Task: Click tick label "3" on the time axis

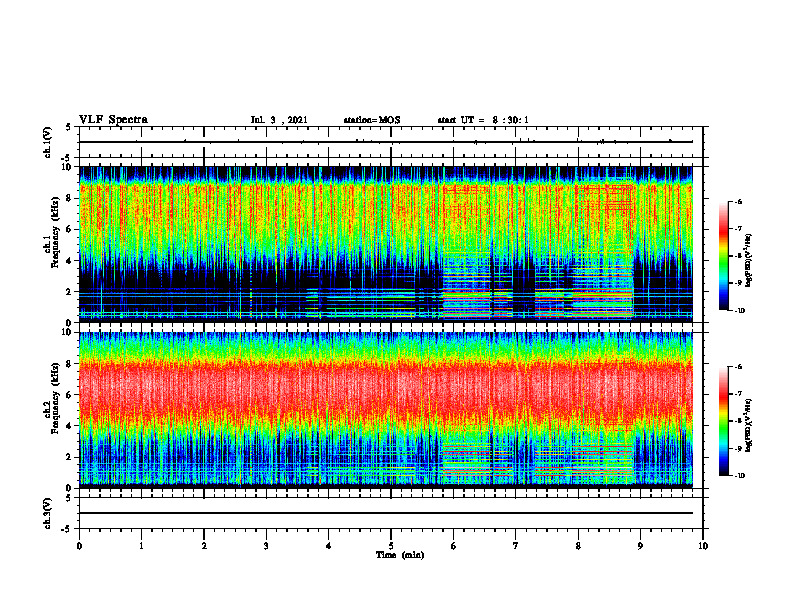Action: pyautogui.click(x=266, y=546)
